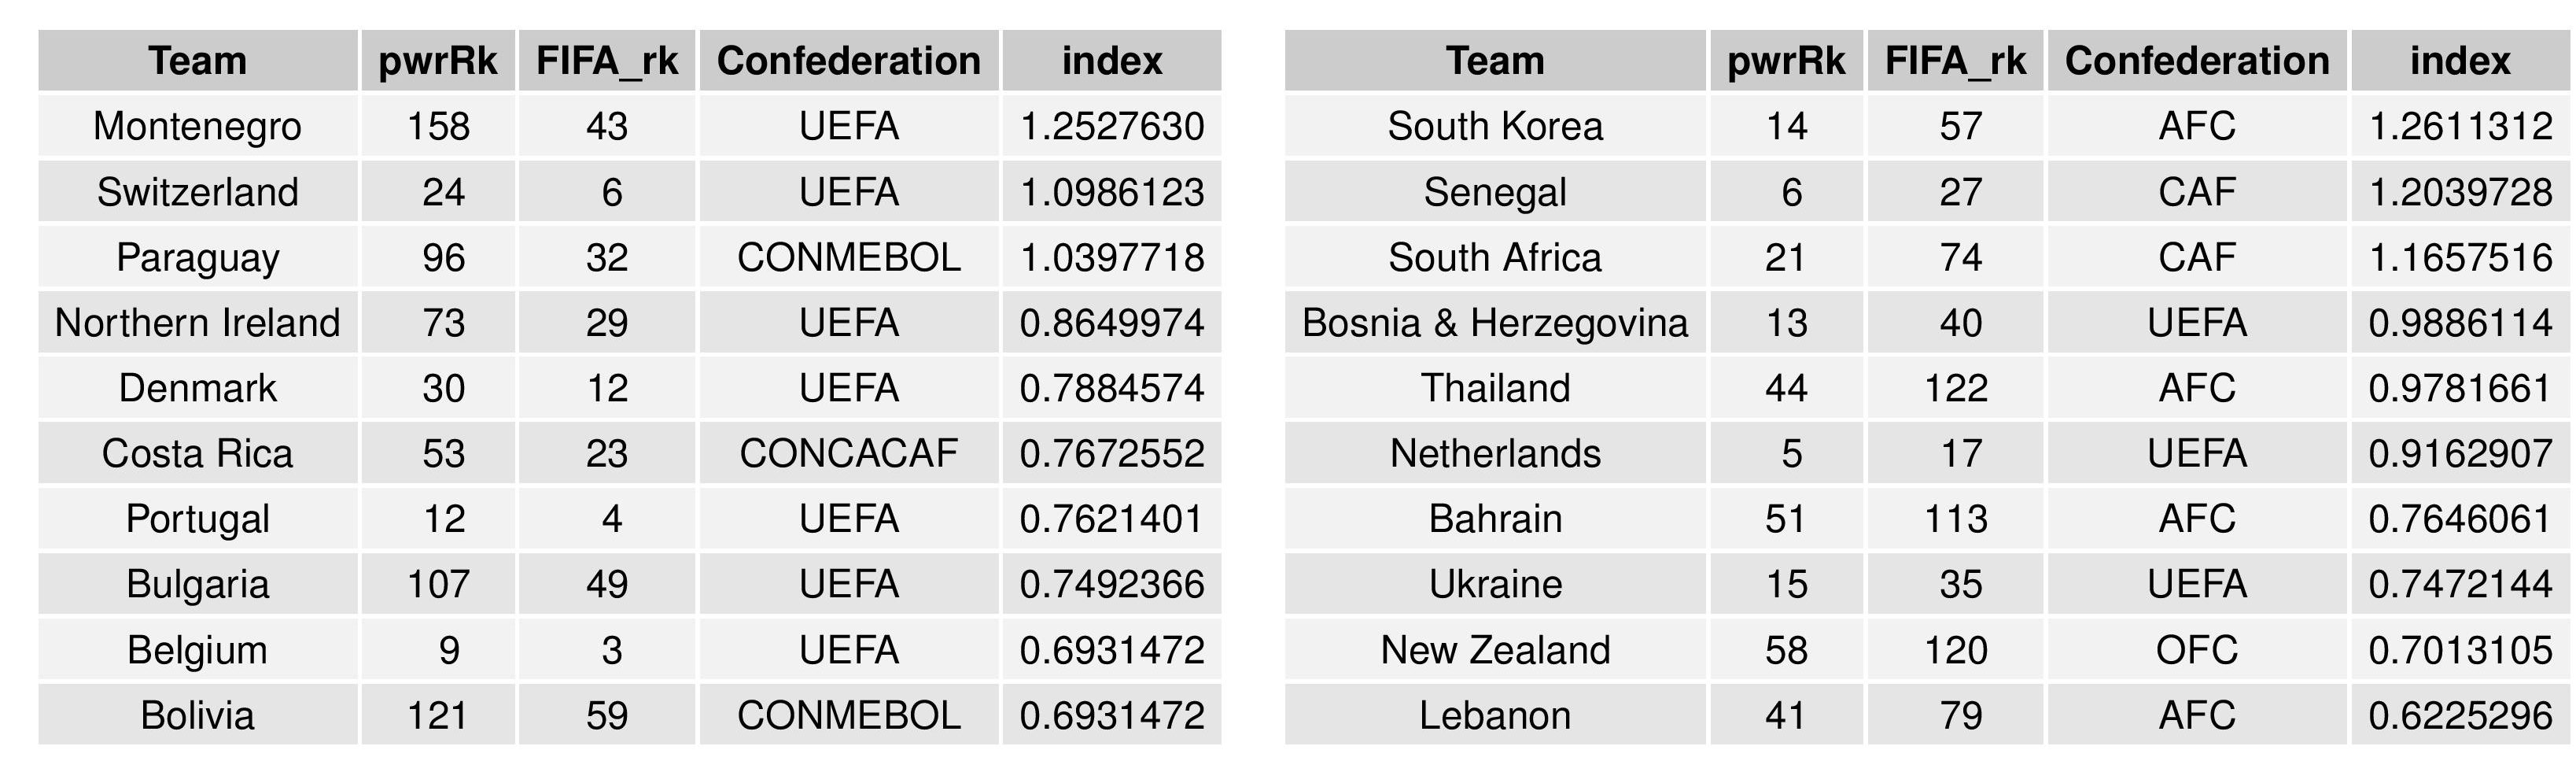Click Thailand's FIFA rank 122
Viewport: 2576px width, 772px height.
tap(1955, 388)
